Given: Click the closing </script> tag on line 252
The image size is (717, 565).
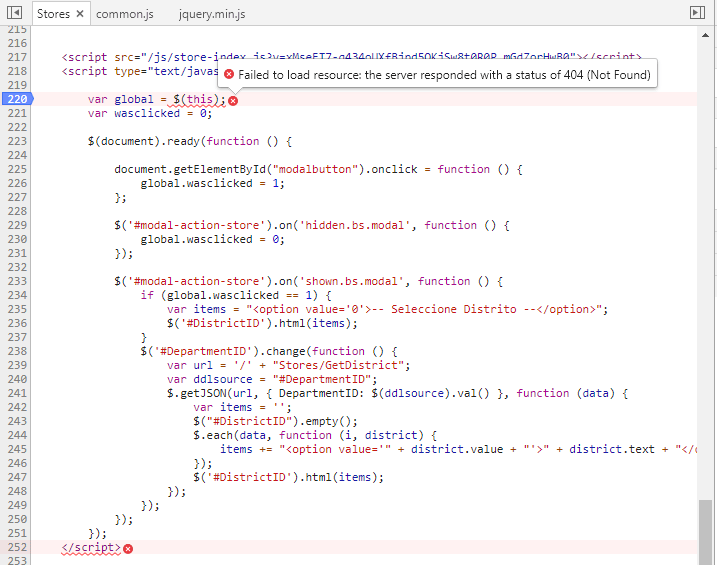Looking at the screenshot, I should pos(91,547).
